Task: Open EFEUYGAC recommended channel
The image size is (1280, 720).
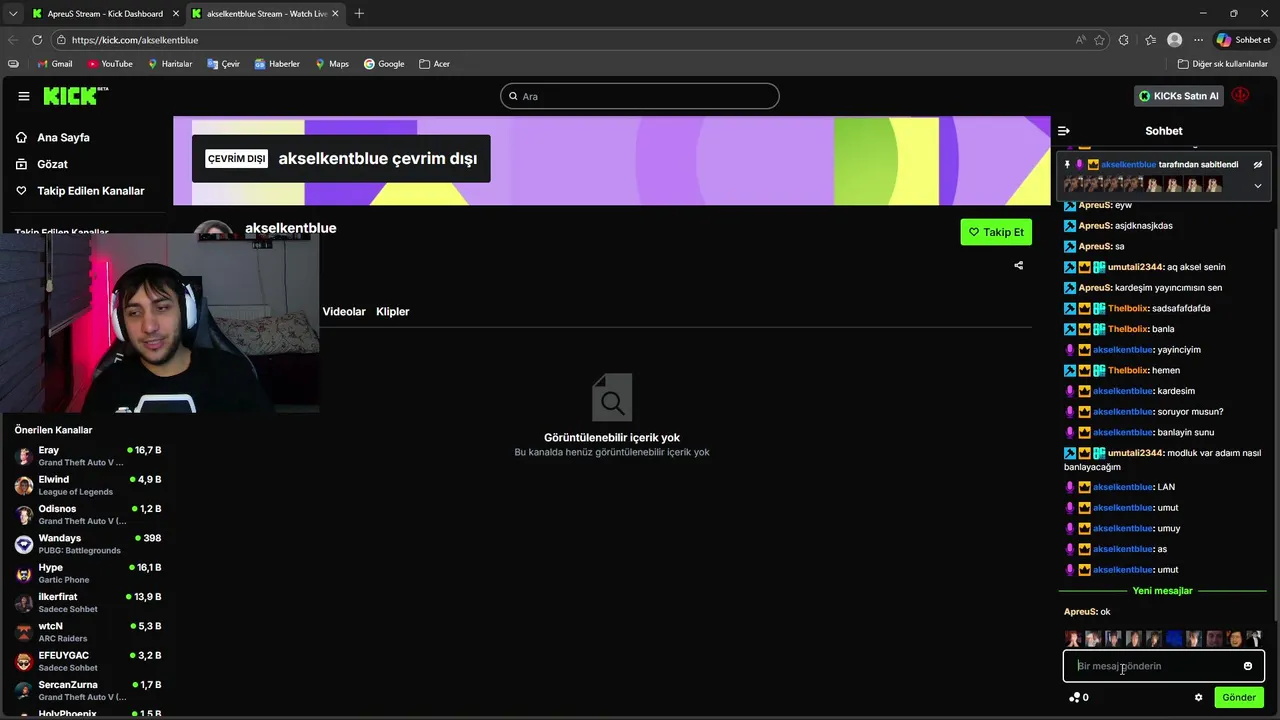Action: tap(88, 661)
